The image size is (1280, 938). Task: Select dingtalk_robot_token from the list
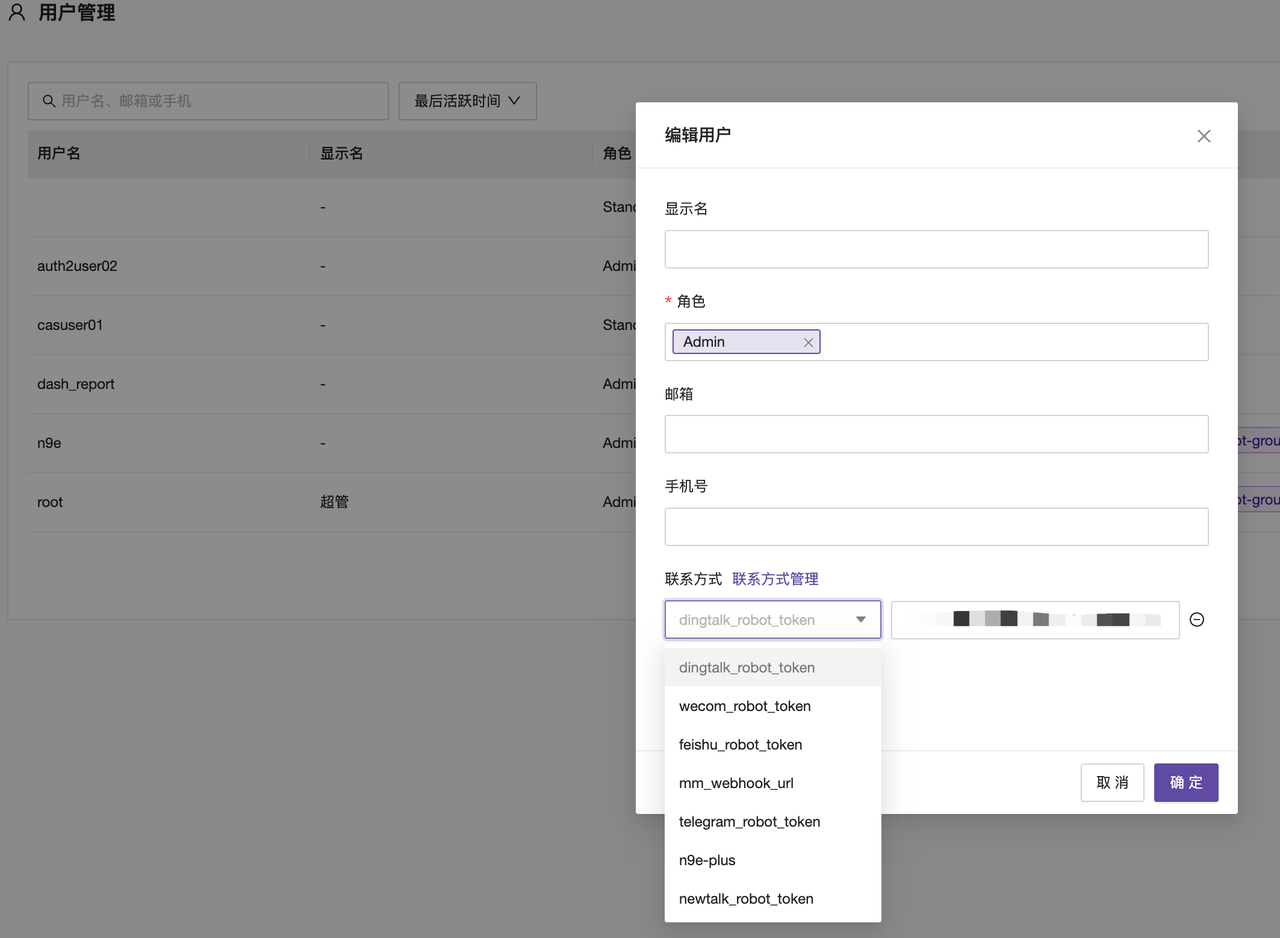pos(772,668)
